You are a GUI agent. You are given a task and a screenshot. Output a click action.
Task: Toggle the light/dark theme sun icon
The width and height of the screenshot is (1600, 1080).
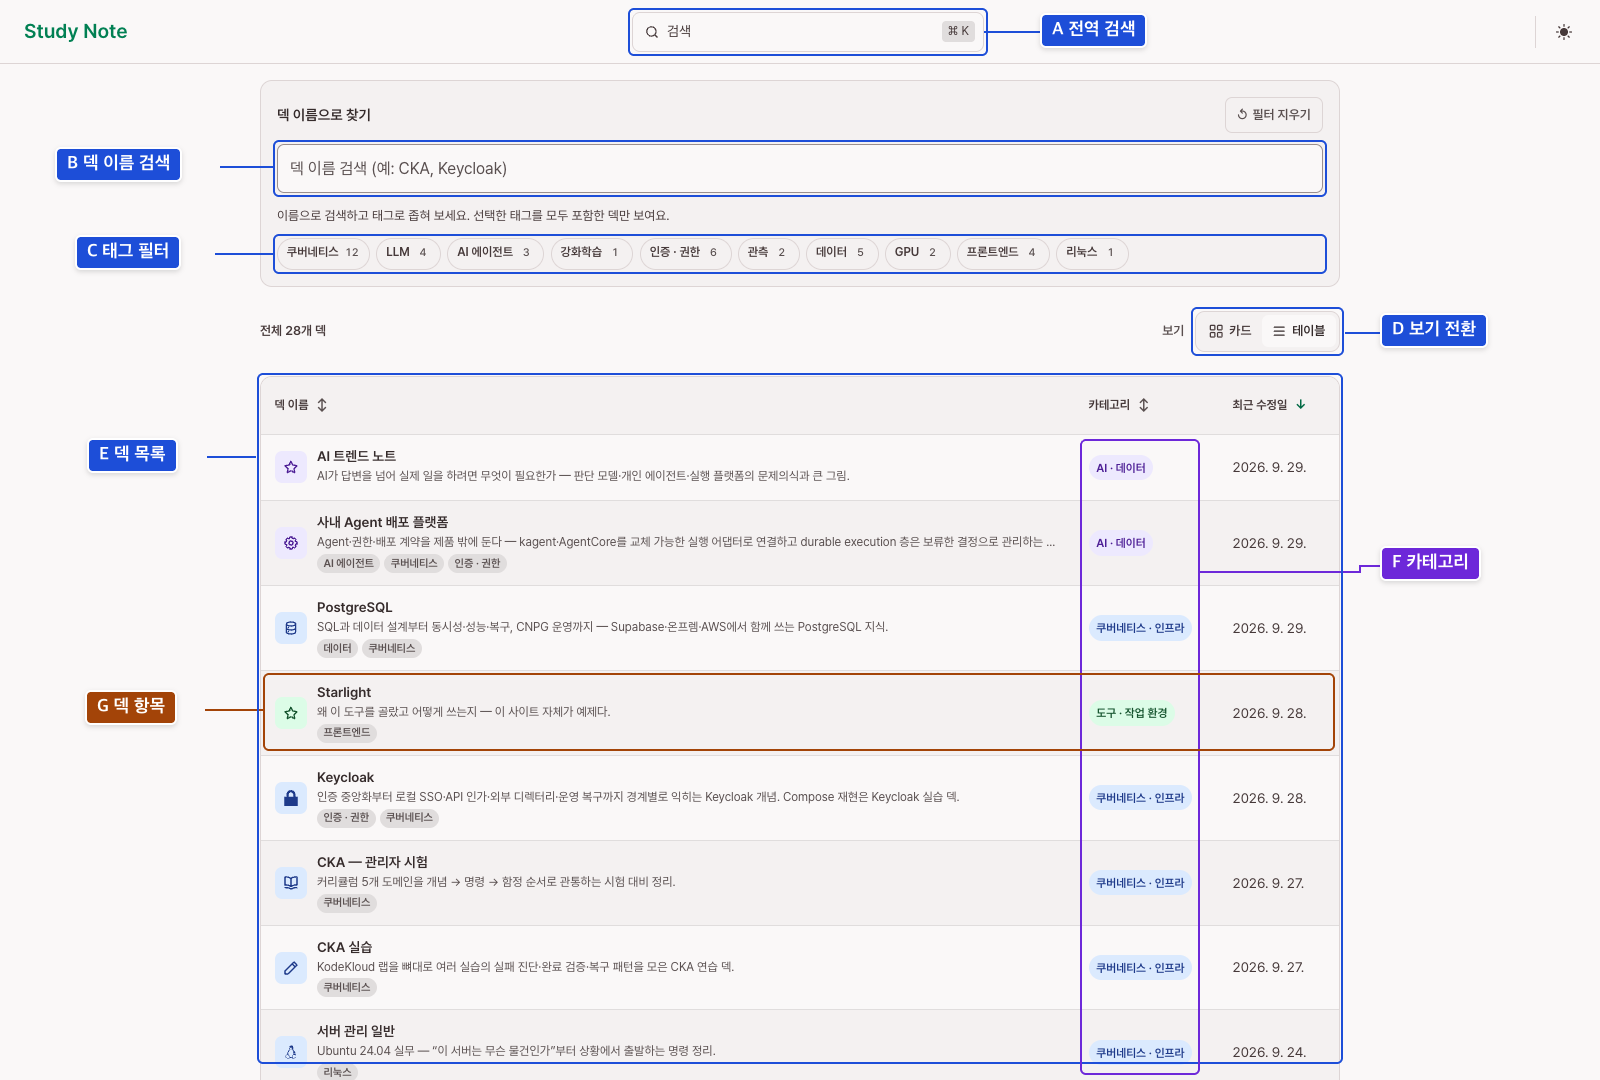[x=1564, y=32]
